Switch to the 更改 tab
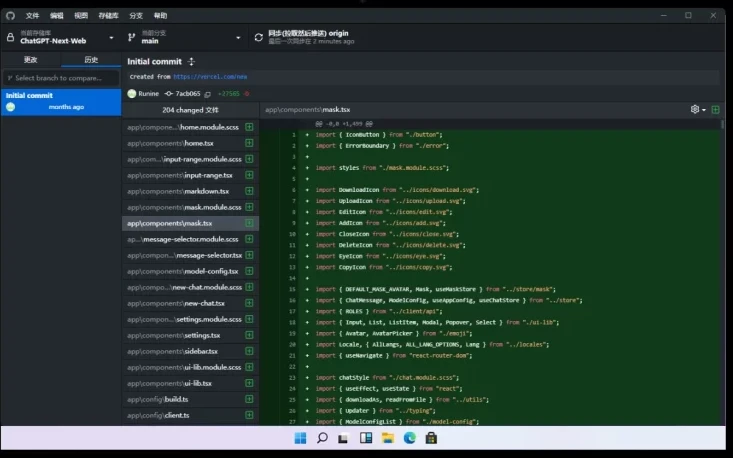 point(31,59)
